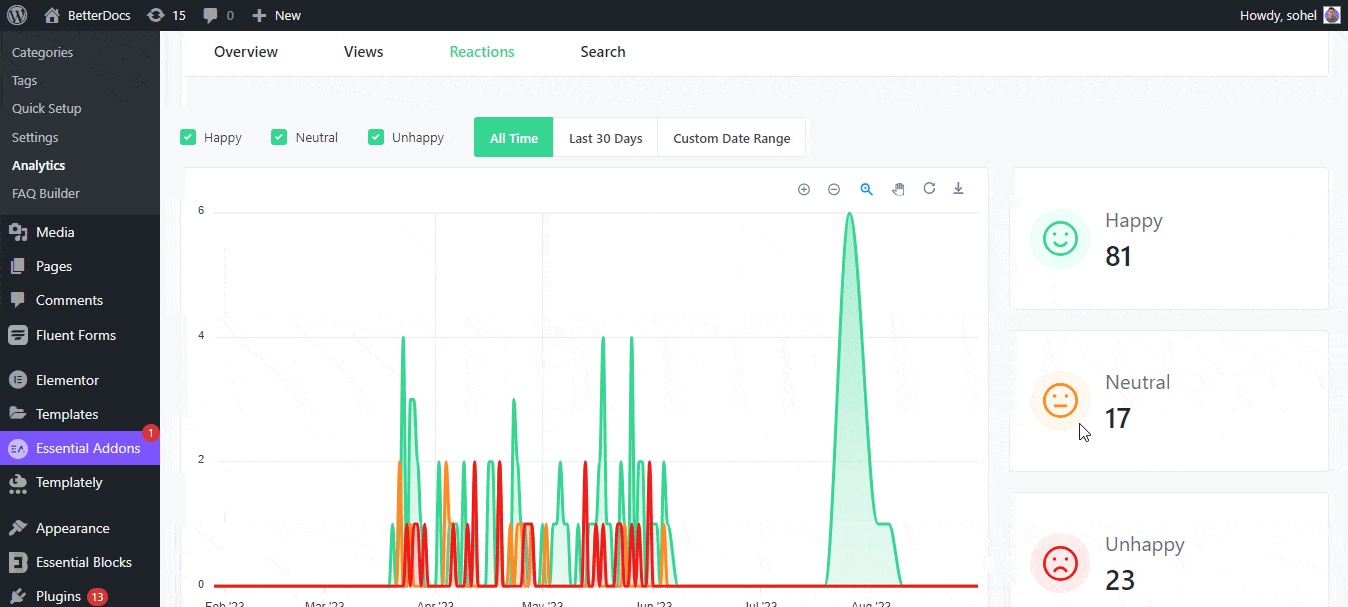
Task: Click the chart zoom in plus icon
Action: coord(803,189)
